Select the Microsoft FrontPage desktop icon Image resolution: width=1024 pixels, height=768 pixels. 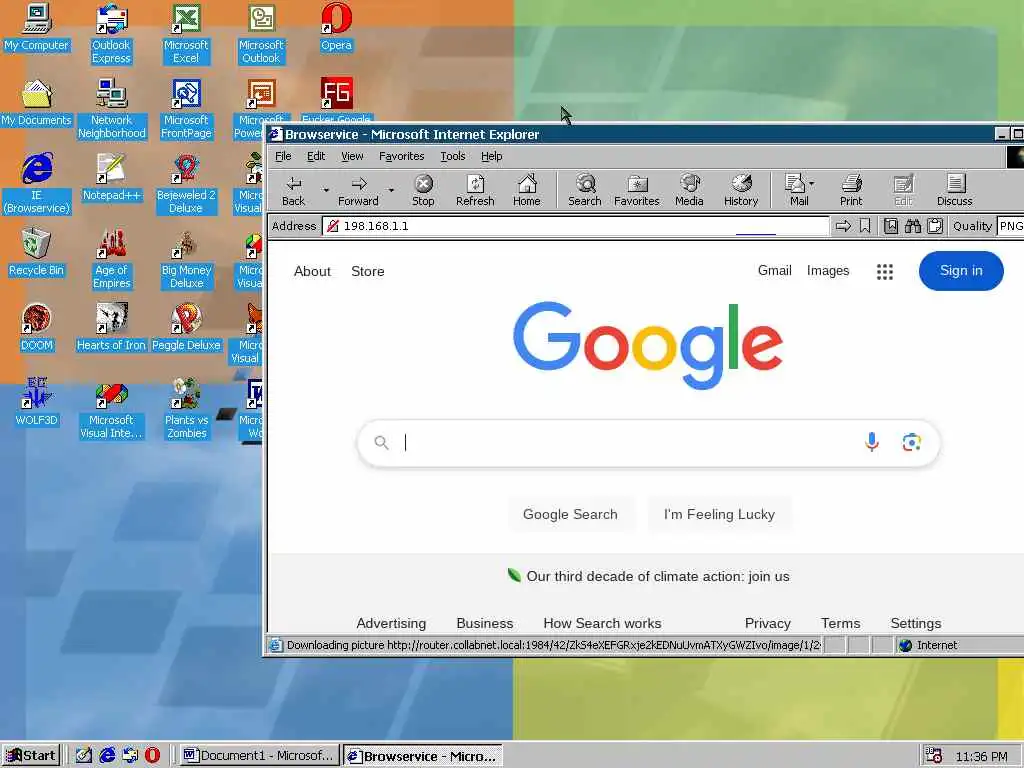click(x=186, y=109)
